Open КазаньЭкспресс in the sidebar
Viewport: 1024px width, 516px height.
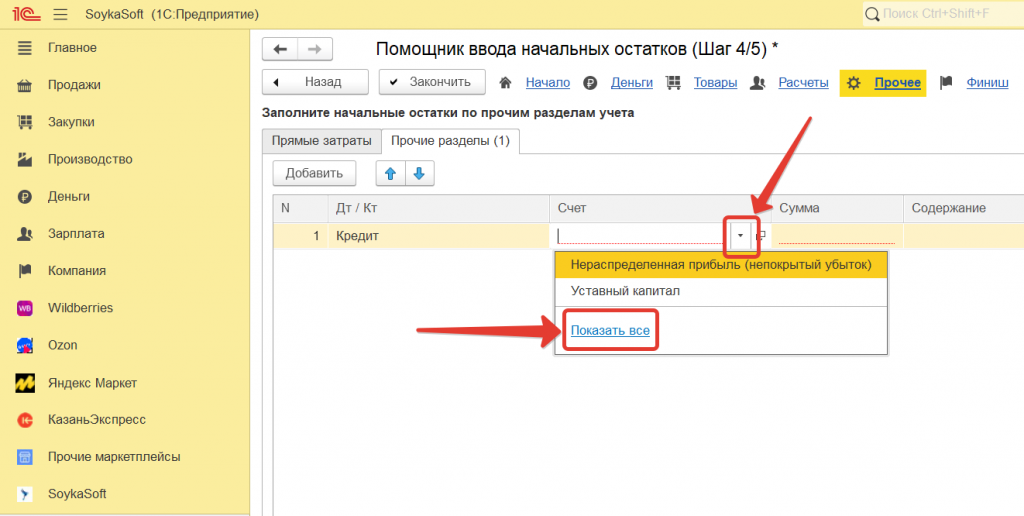pyautogui.click(x=96, y=419)
